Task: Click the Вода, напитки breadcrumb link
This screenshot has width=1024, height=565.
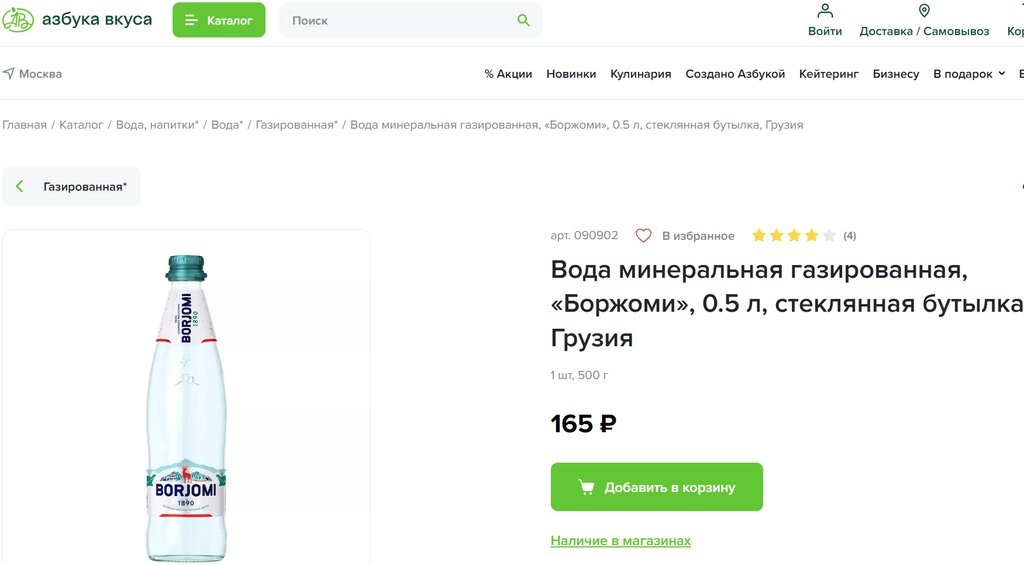Action: 157,125
